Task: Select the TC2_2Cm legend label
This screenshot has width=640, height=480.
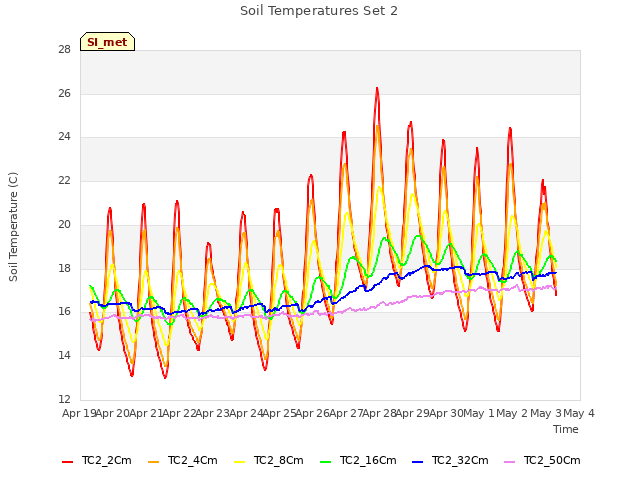Action: [107, 461]
